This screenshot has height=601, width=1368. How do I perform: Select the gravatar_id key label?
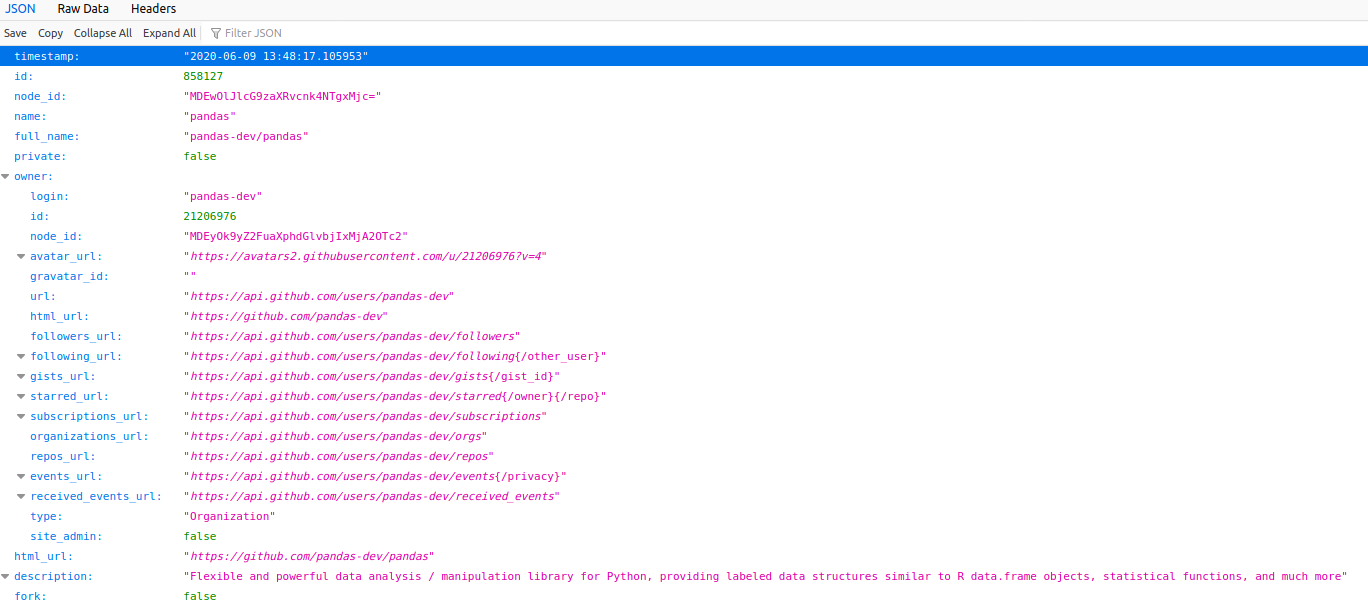(x=69, y=276)
